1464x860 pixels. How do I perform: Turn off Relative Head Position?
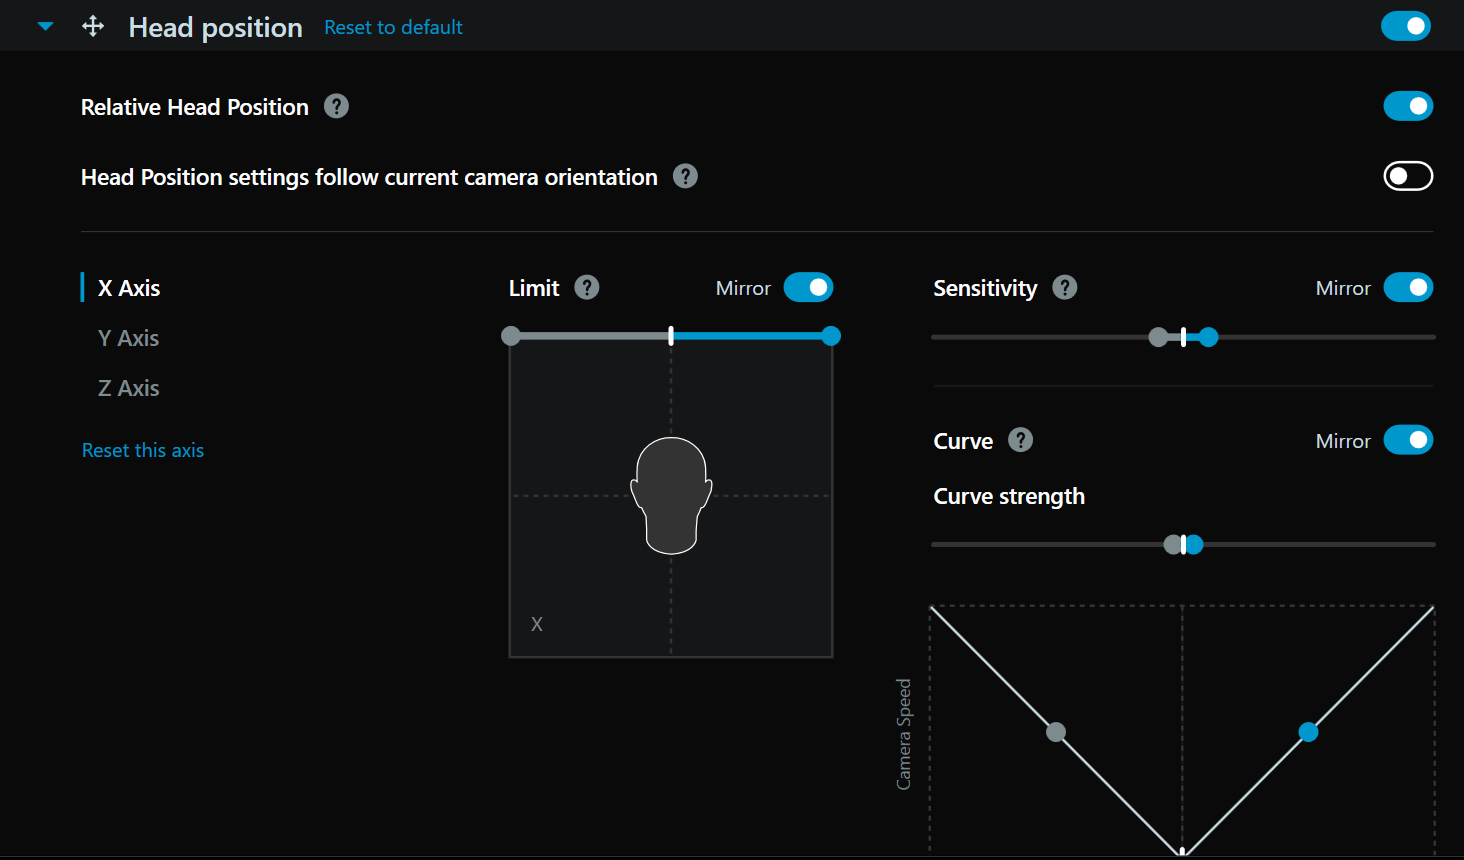coord(1408,106)
